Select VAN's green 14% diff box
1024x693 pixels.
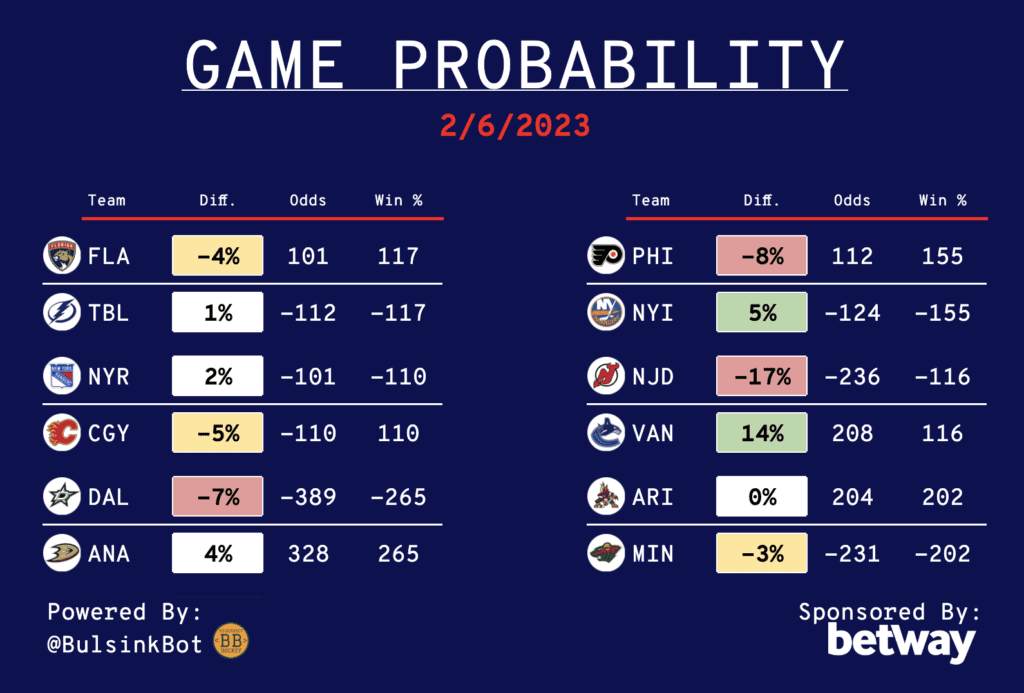point(762,433)
